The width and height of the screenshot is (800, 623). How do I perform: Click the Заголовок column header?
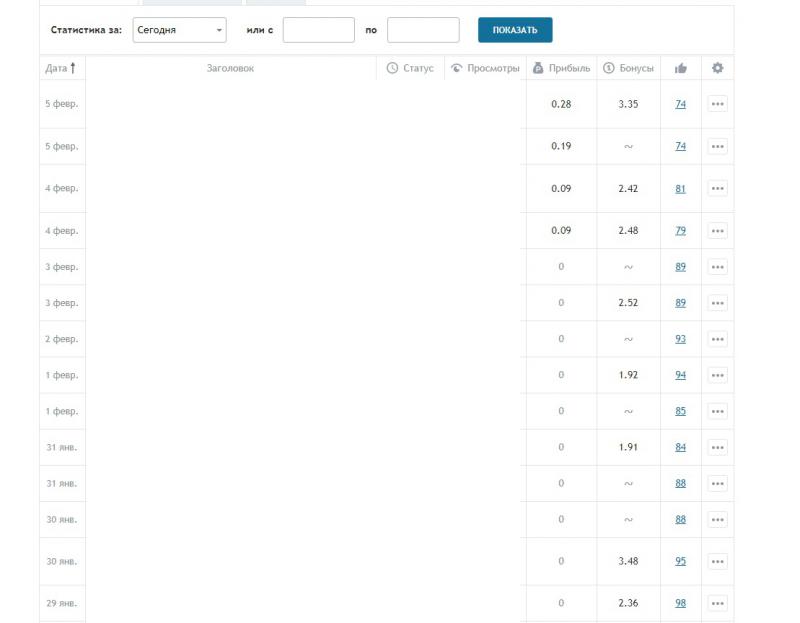pyautogui.click(x=230, y=68)
